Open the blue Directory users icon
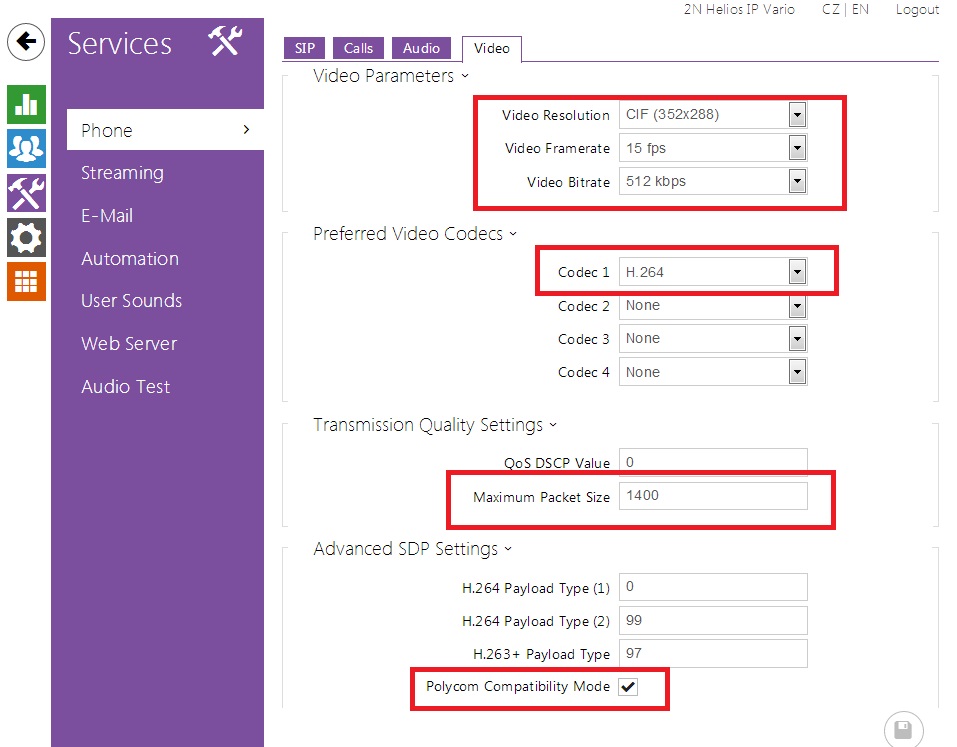 [26, 148]
